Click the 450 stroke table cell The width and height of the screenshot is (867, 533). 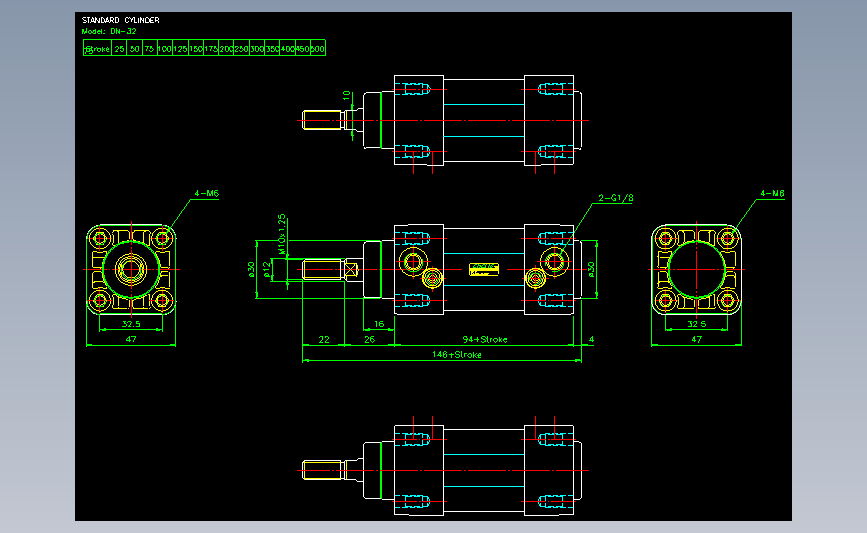coord(302,49)
